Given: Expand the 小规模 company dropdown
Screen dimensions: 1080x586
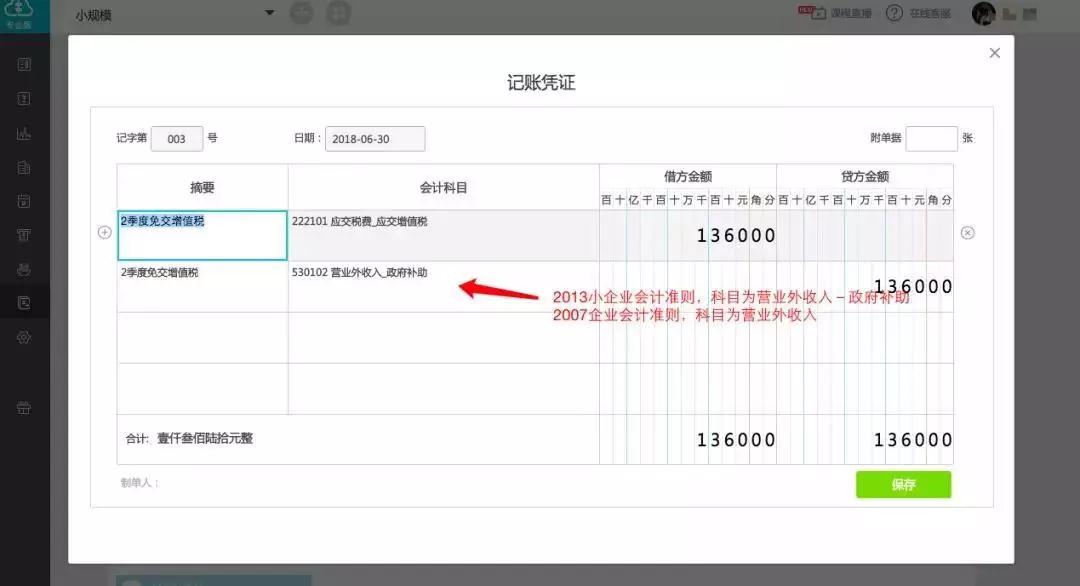Looking at the screenshot, I should pos(268,13).
